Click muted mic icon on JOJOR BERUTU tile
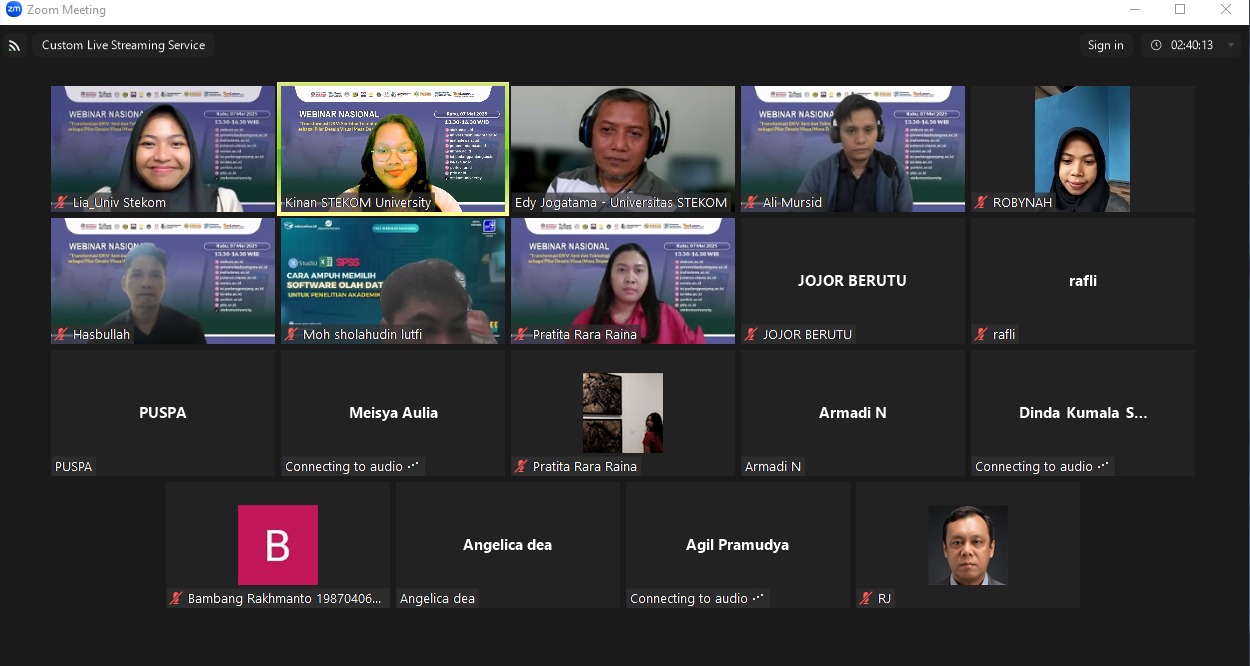The width and height of the screenshot is (1250, 666). click(x=752, y=335)
